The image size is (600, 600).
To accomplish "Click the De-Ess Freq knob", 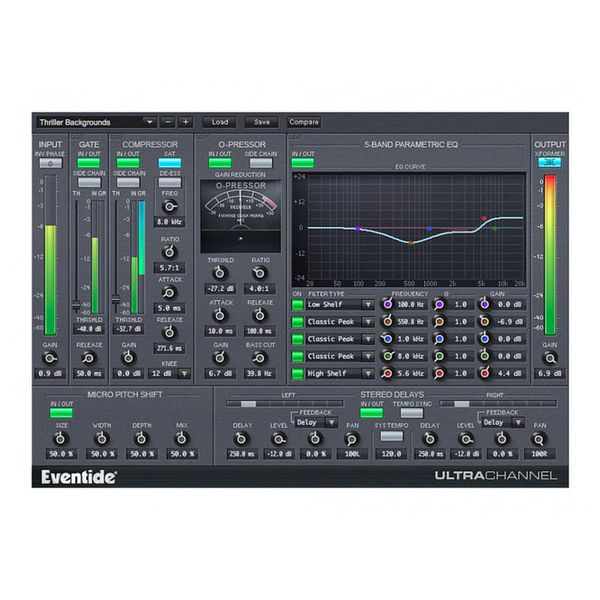I will [x=170, y=207].
